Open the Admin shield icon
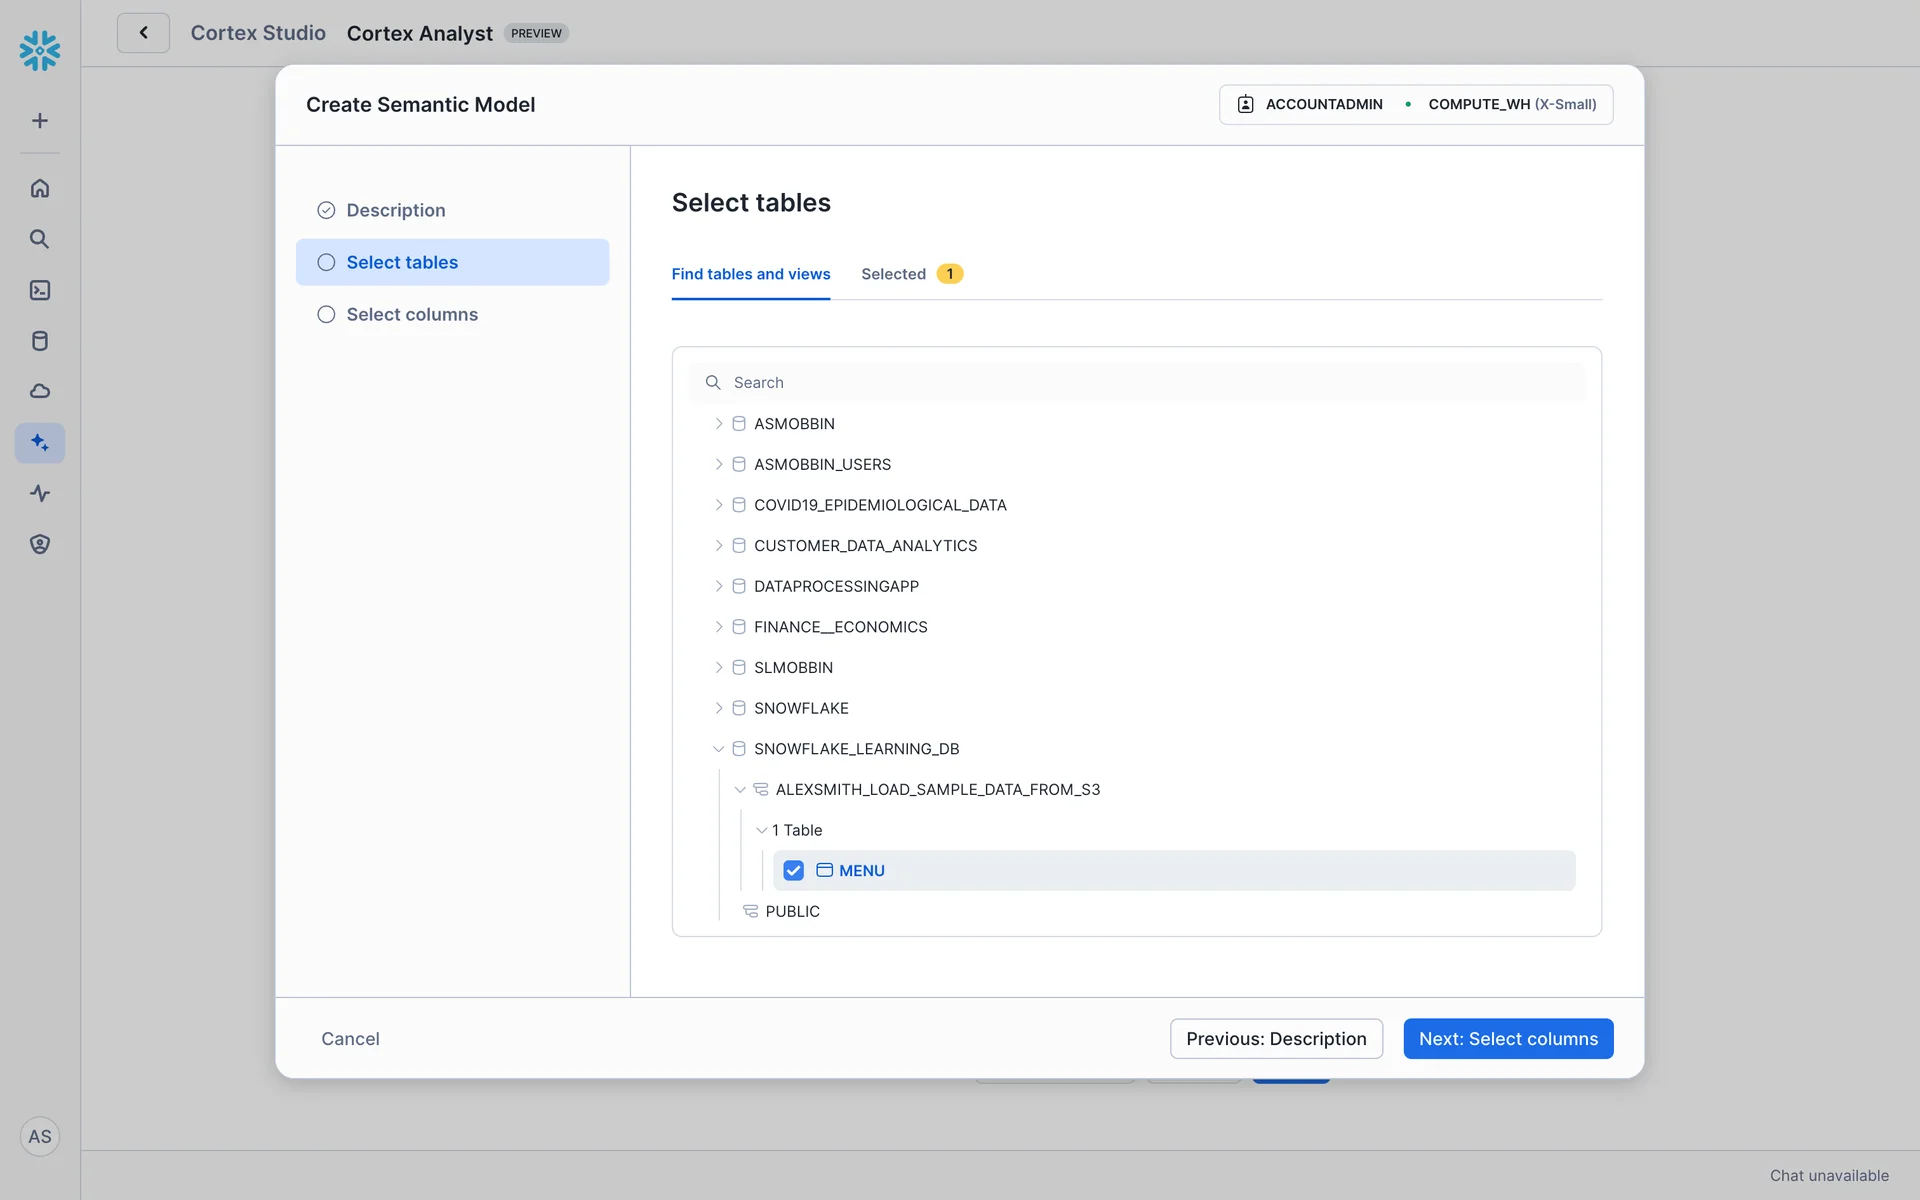 (x=40, y=544)
